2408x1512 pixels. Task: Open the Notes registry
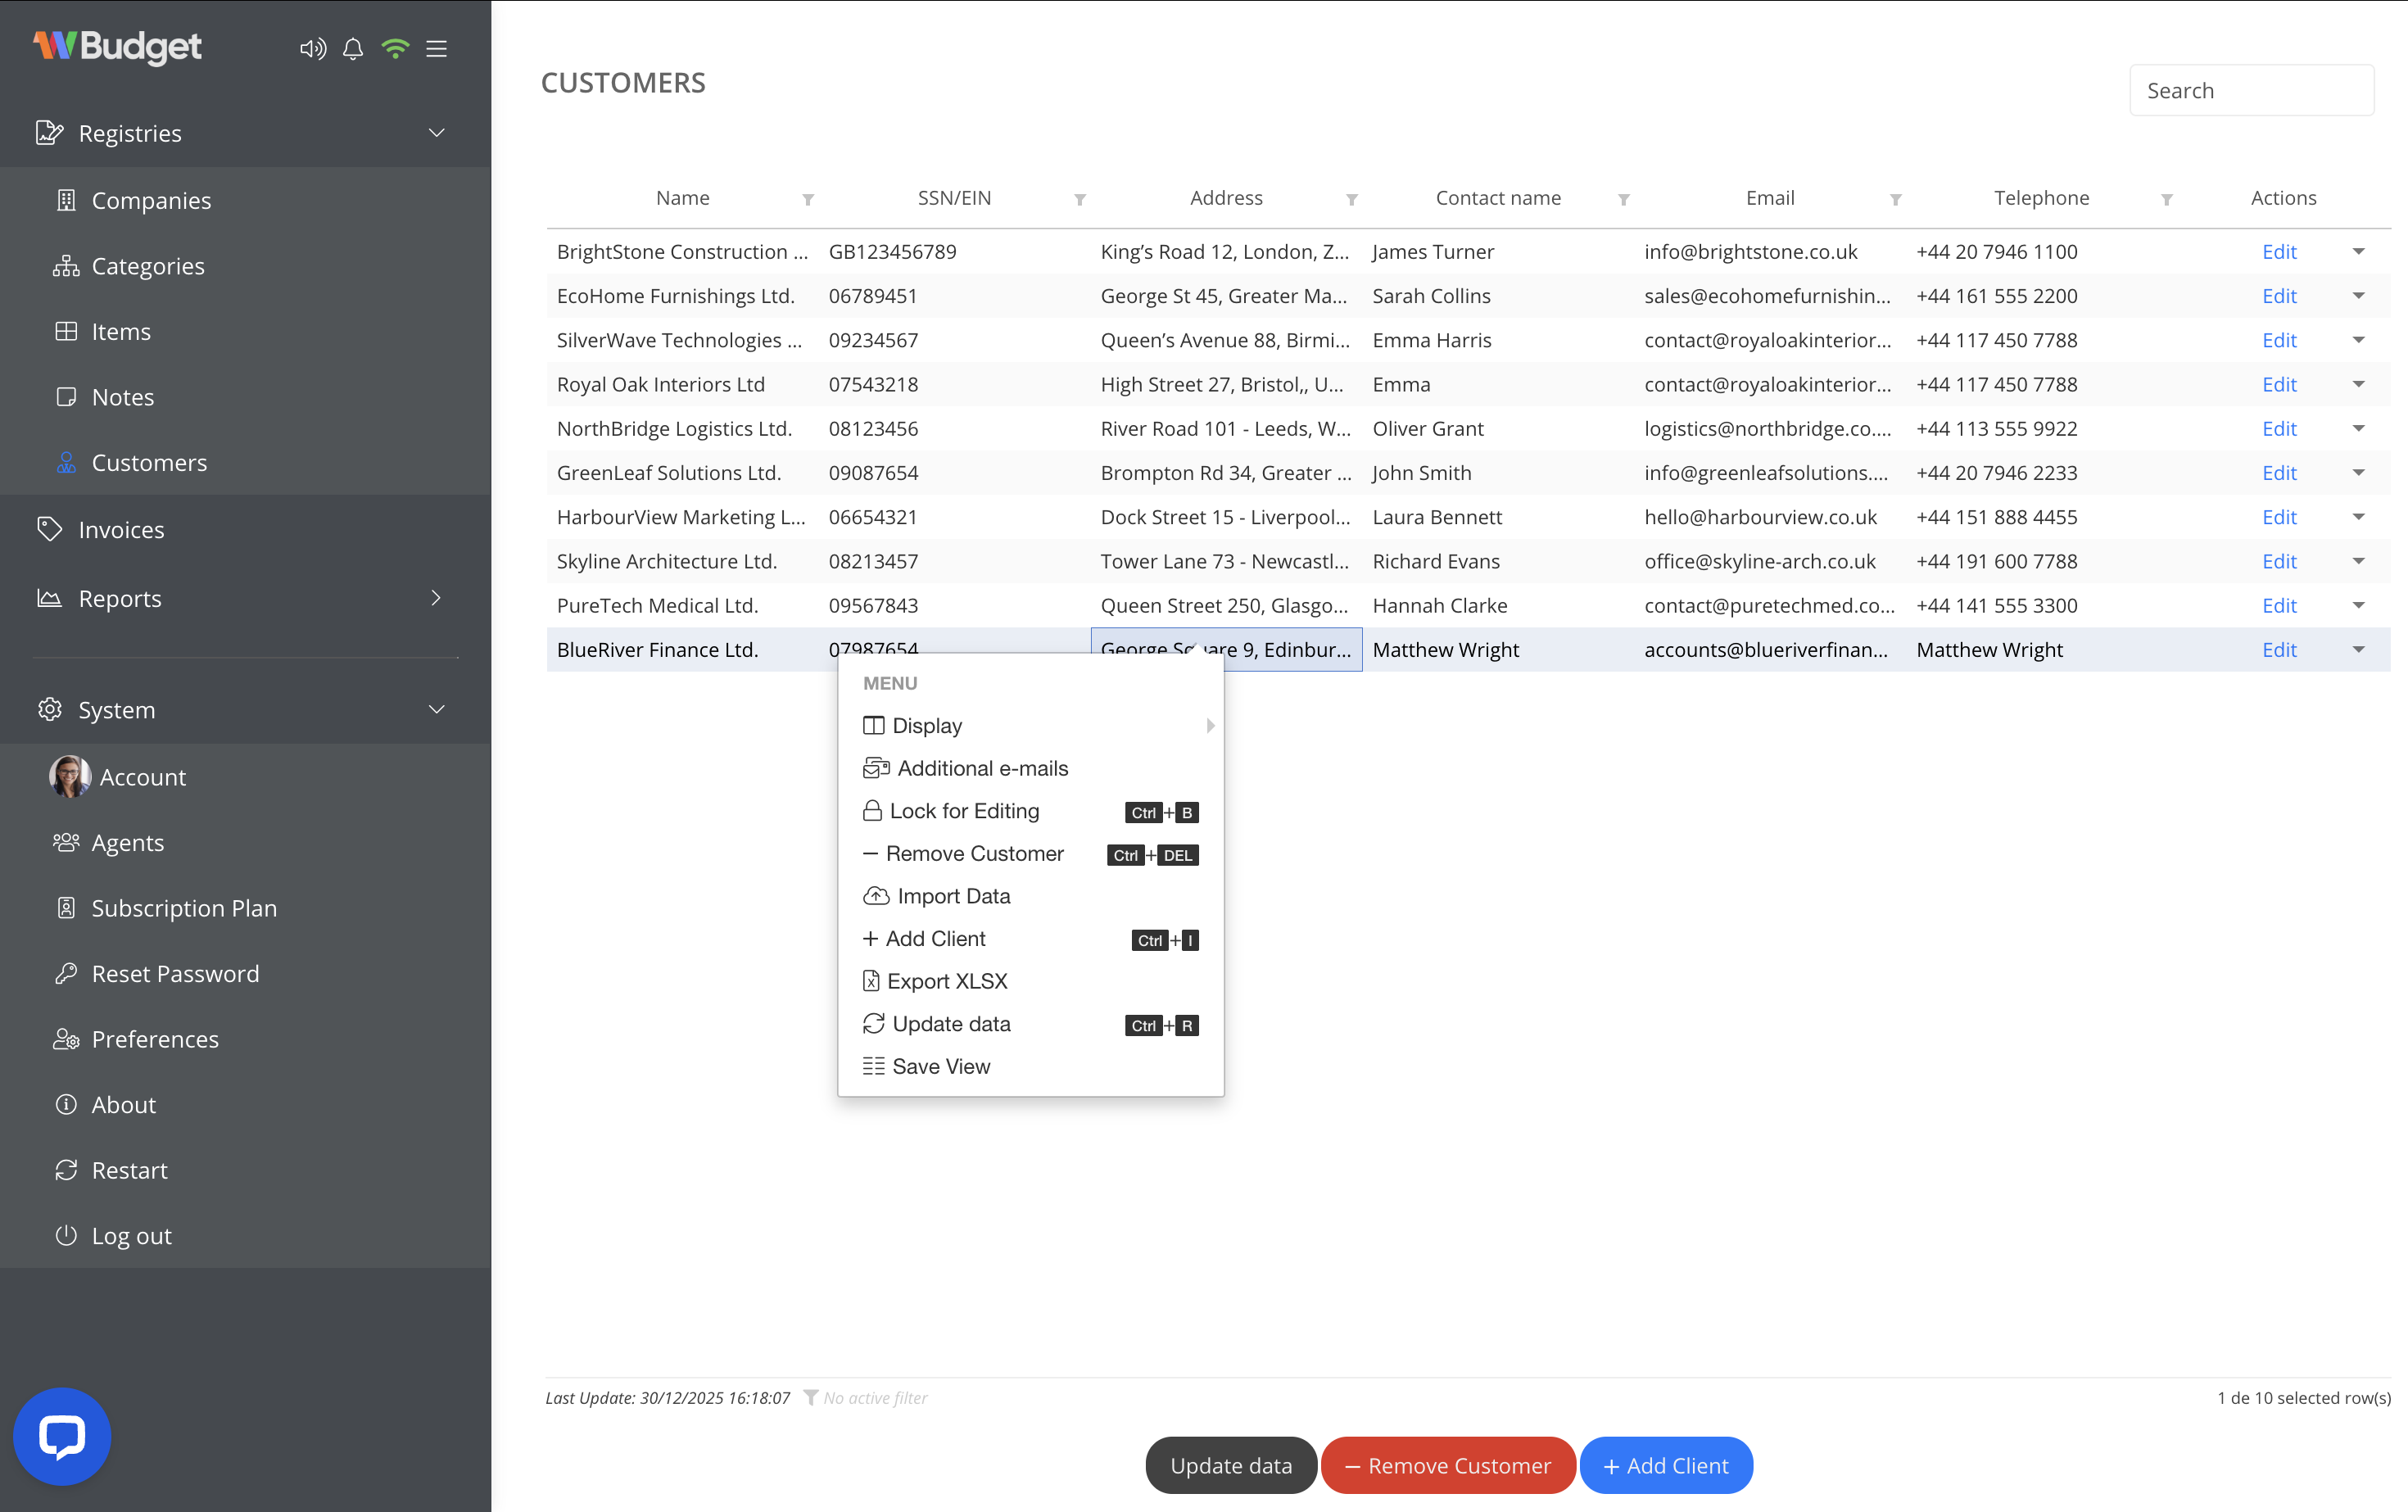click(122, 396)
